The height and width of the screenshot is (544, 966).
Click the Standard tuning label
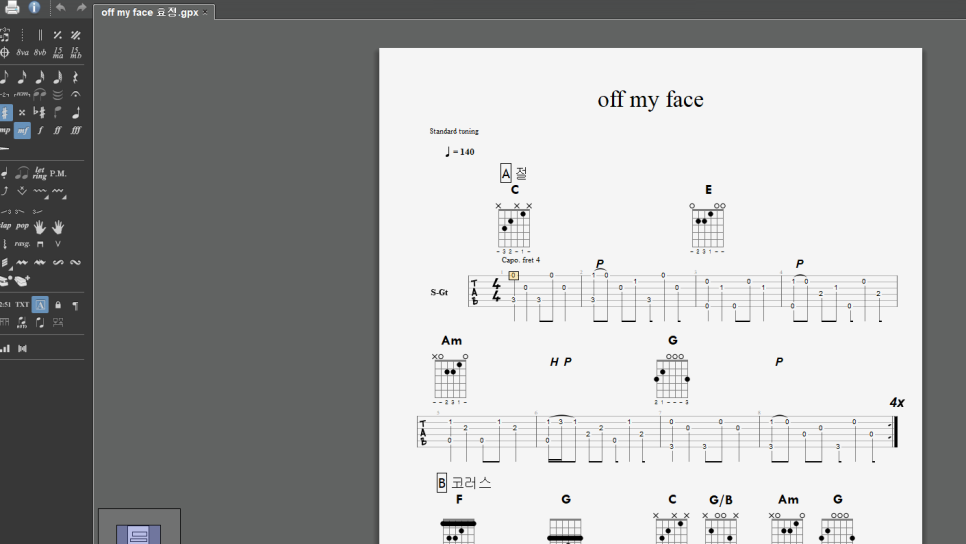pos(454,131)
